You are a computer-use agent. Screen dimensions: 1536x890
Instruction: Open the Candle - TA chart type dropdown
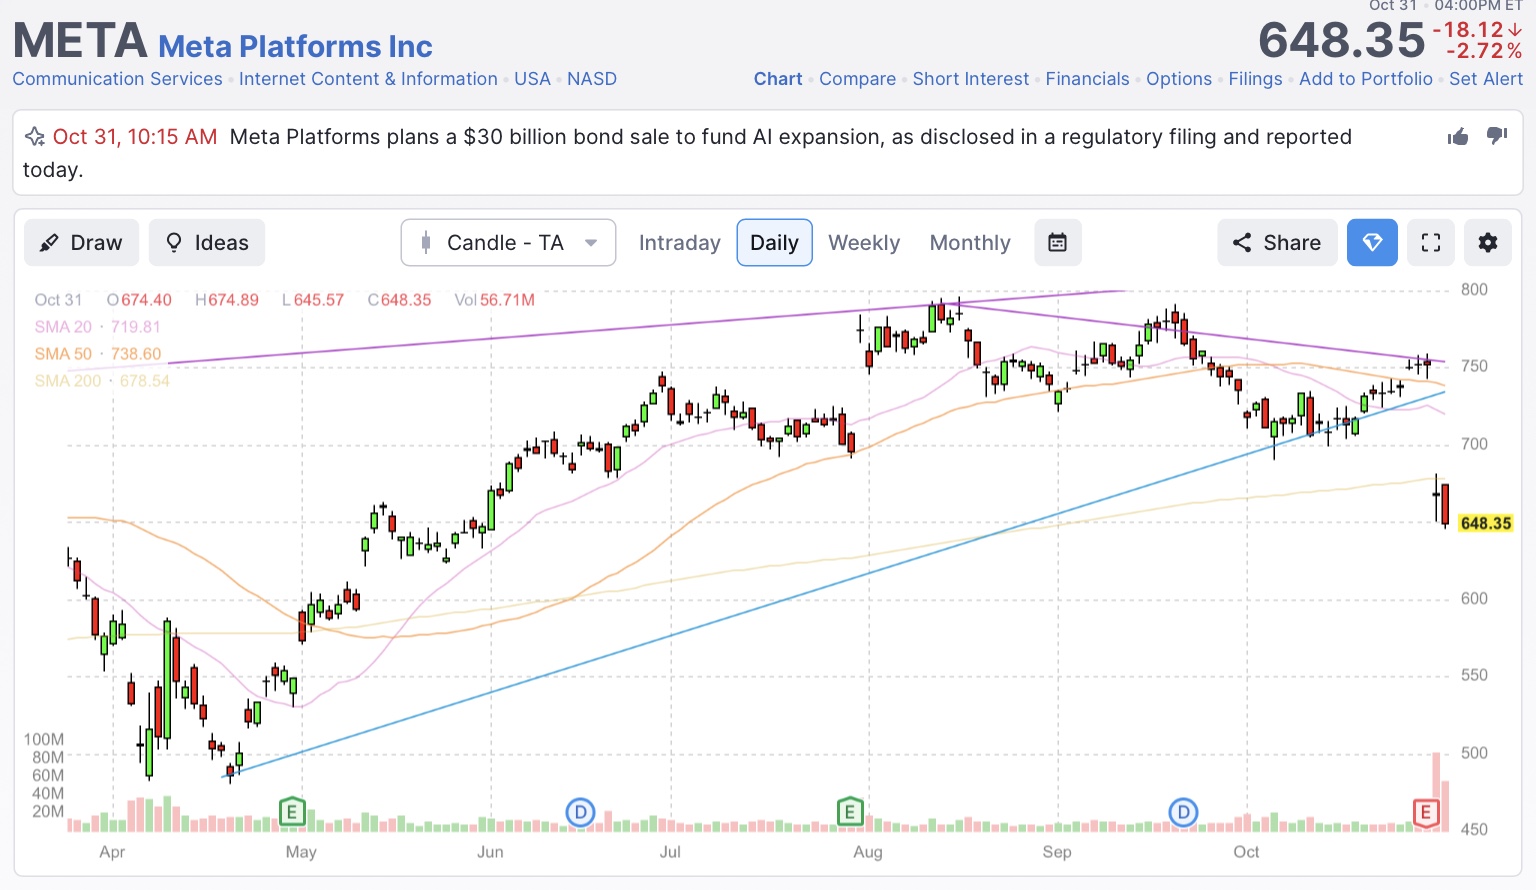click(508, 243)
